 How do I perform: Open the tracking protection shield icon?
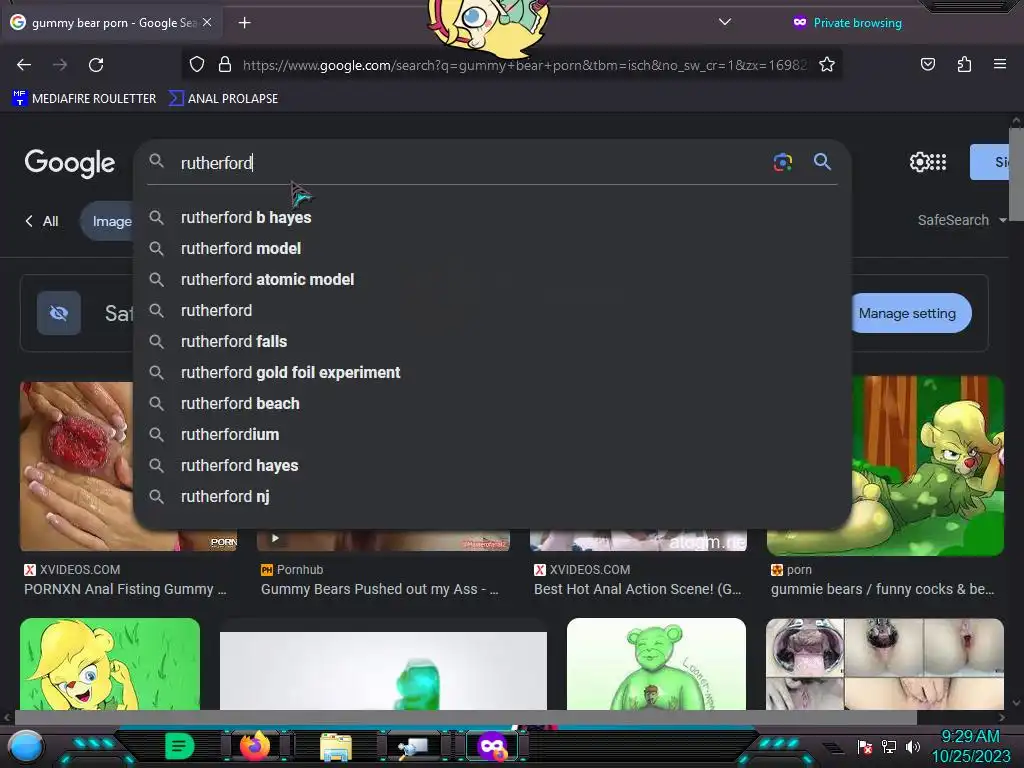click(197, 64)
